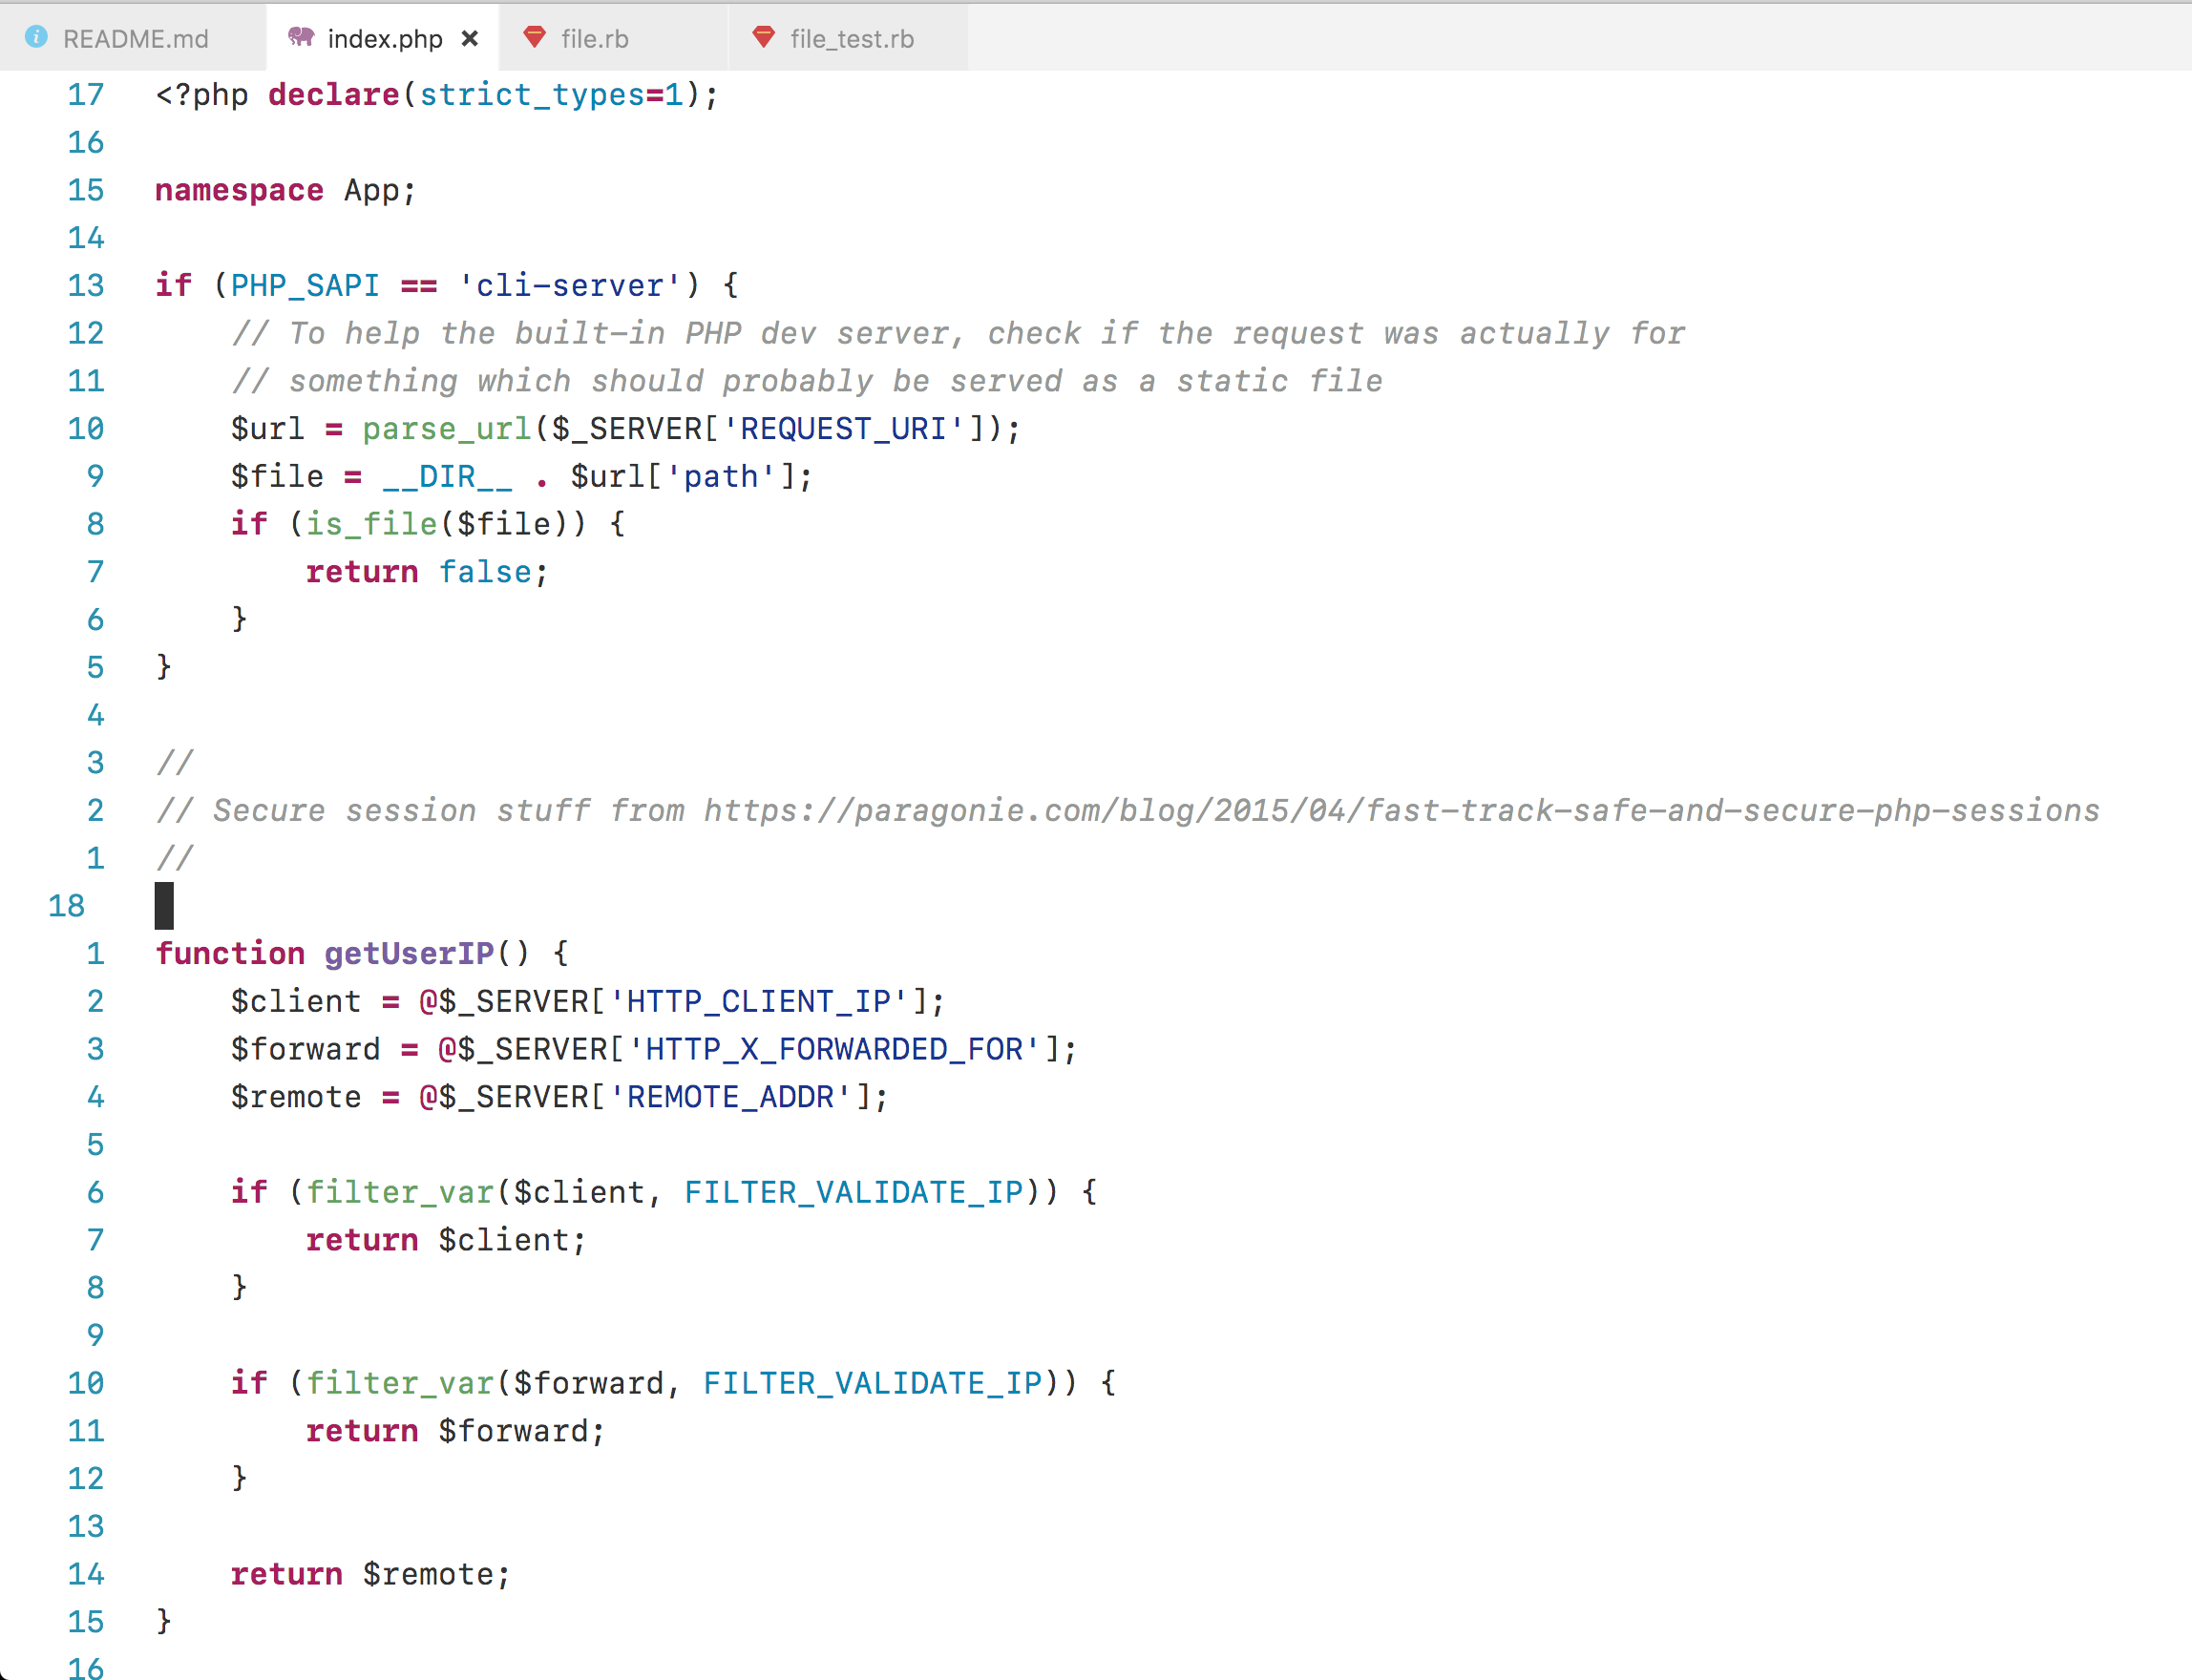Click the strict_types declaration text
The width and height of the screenshot is (2192, 1680).
click(x=531, y=95)
